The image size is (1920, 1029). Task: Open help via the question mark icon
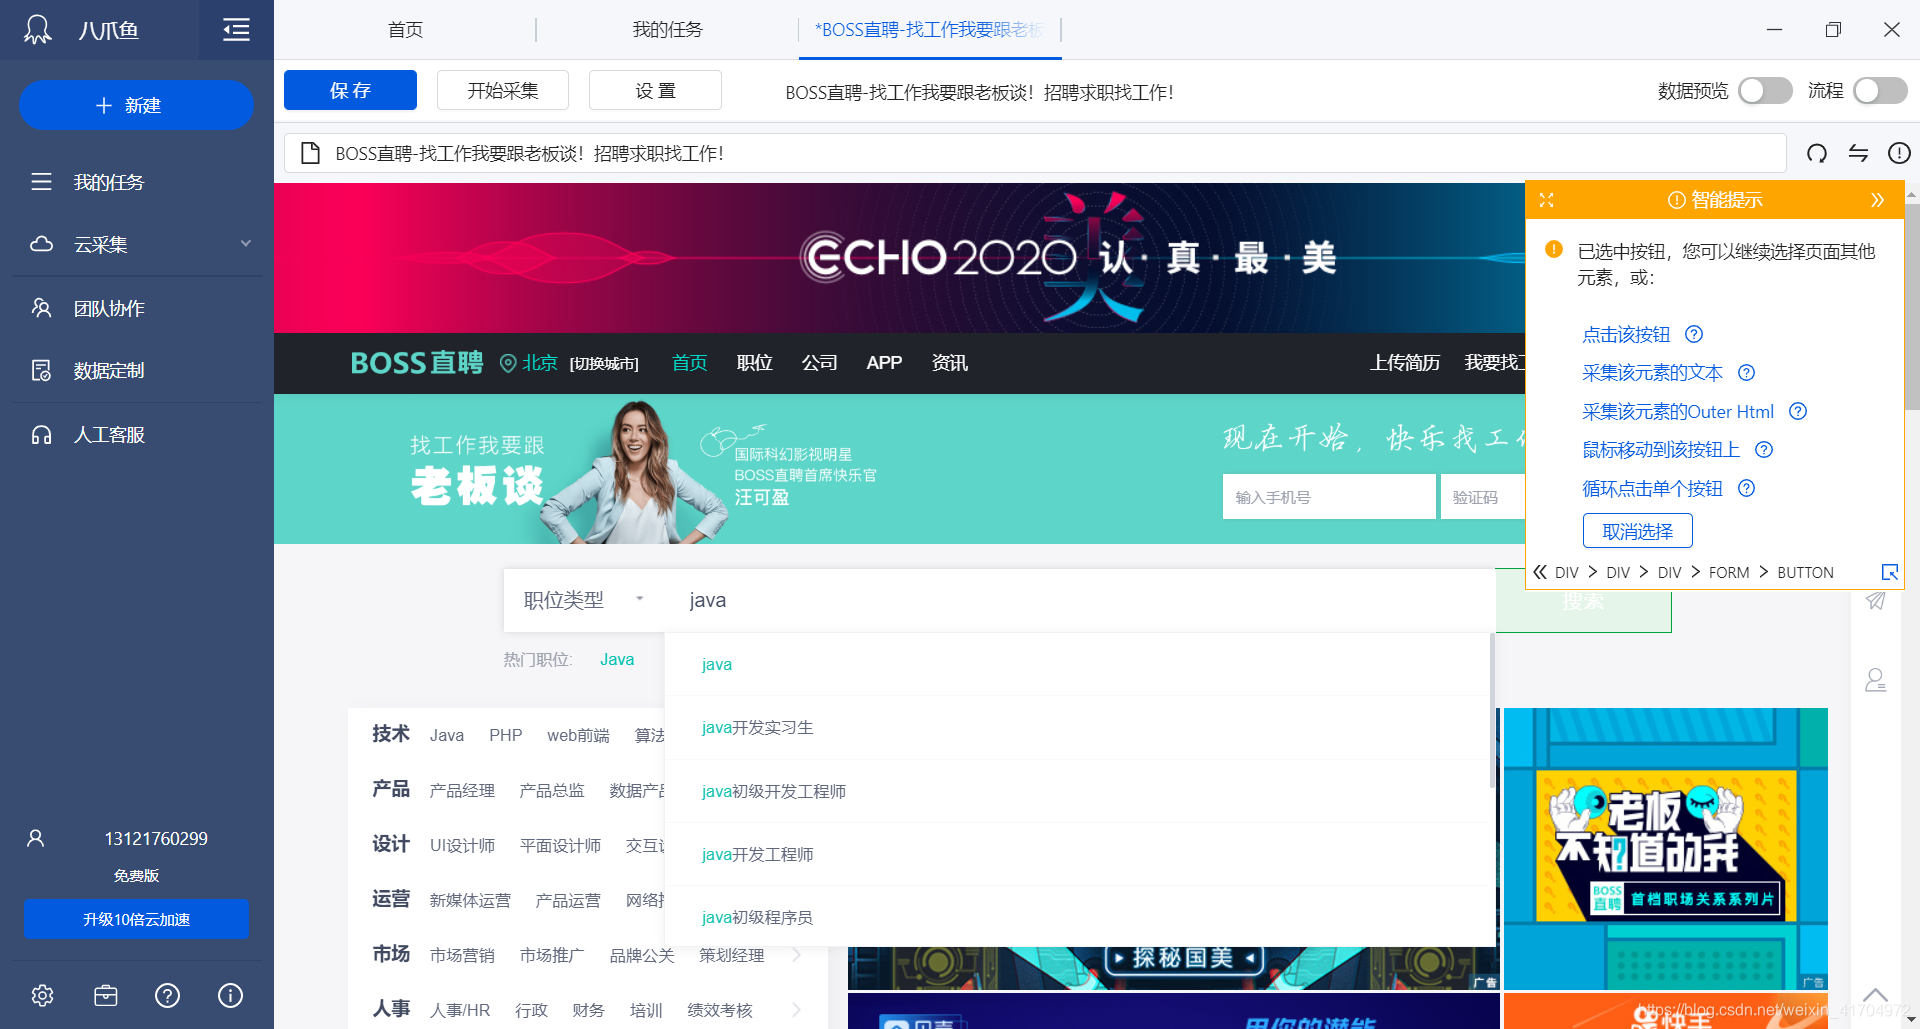click(167, 995)
